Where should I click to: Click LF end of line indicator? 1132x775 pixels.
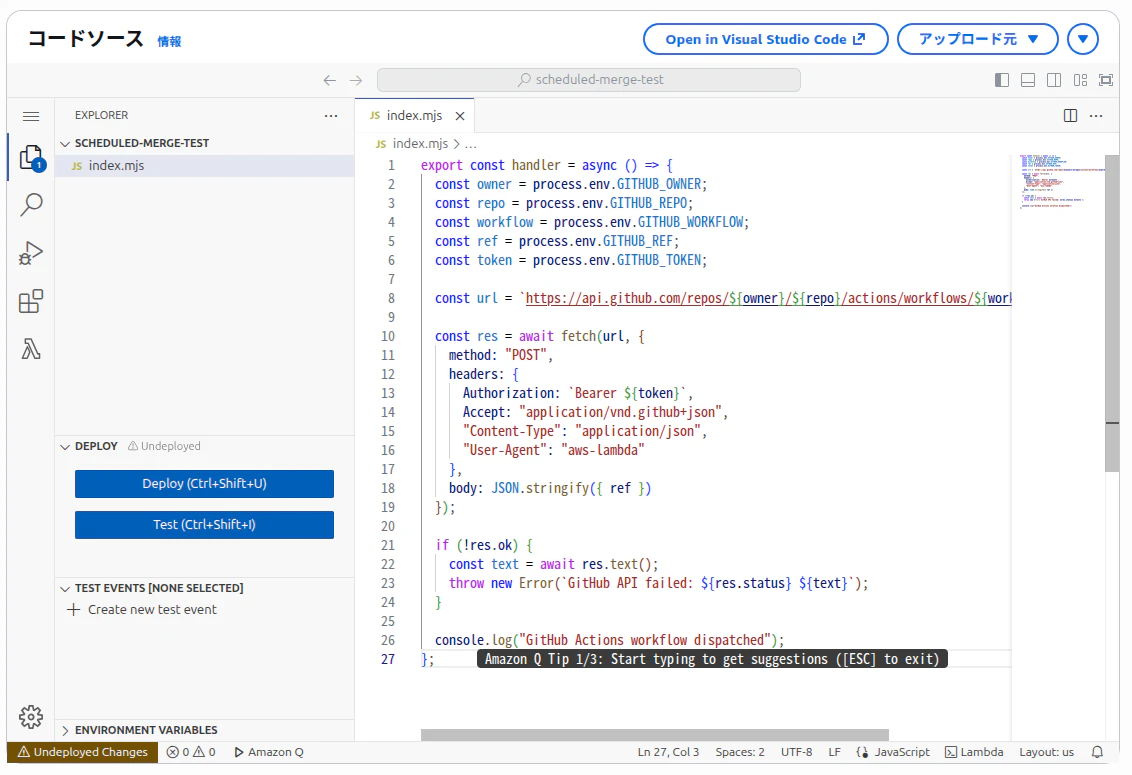click(x=835, y=752)
